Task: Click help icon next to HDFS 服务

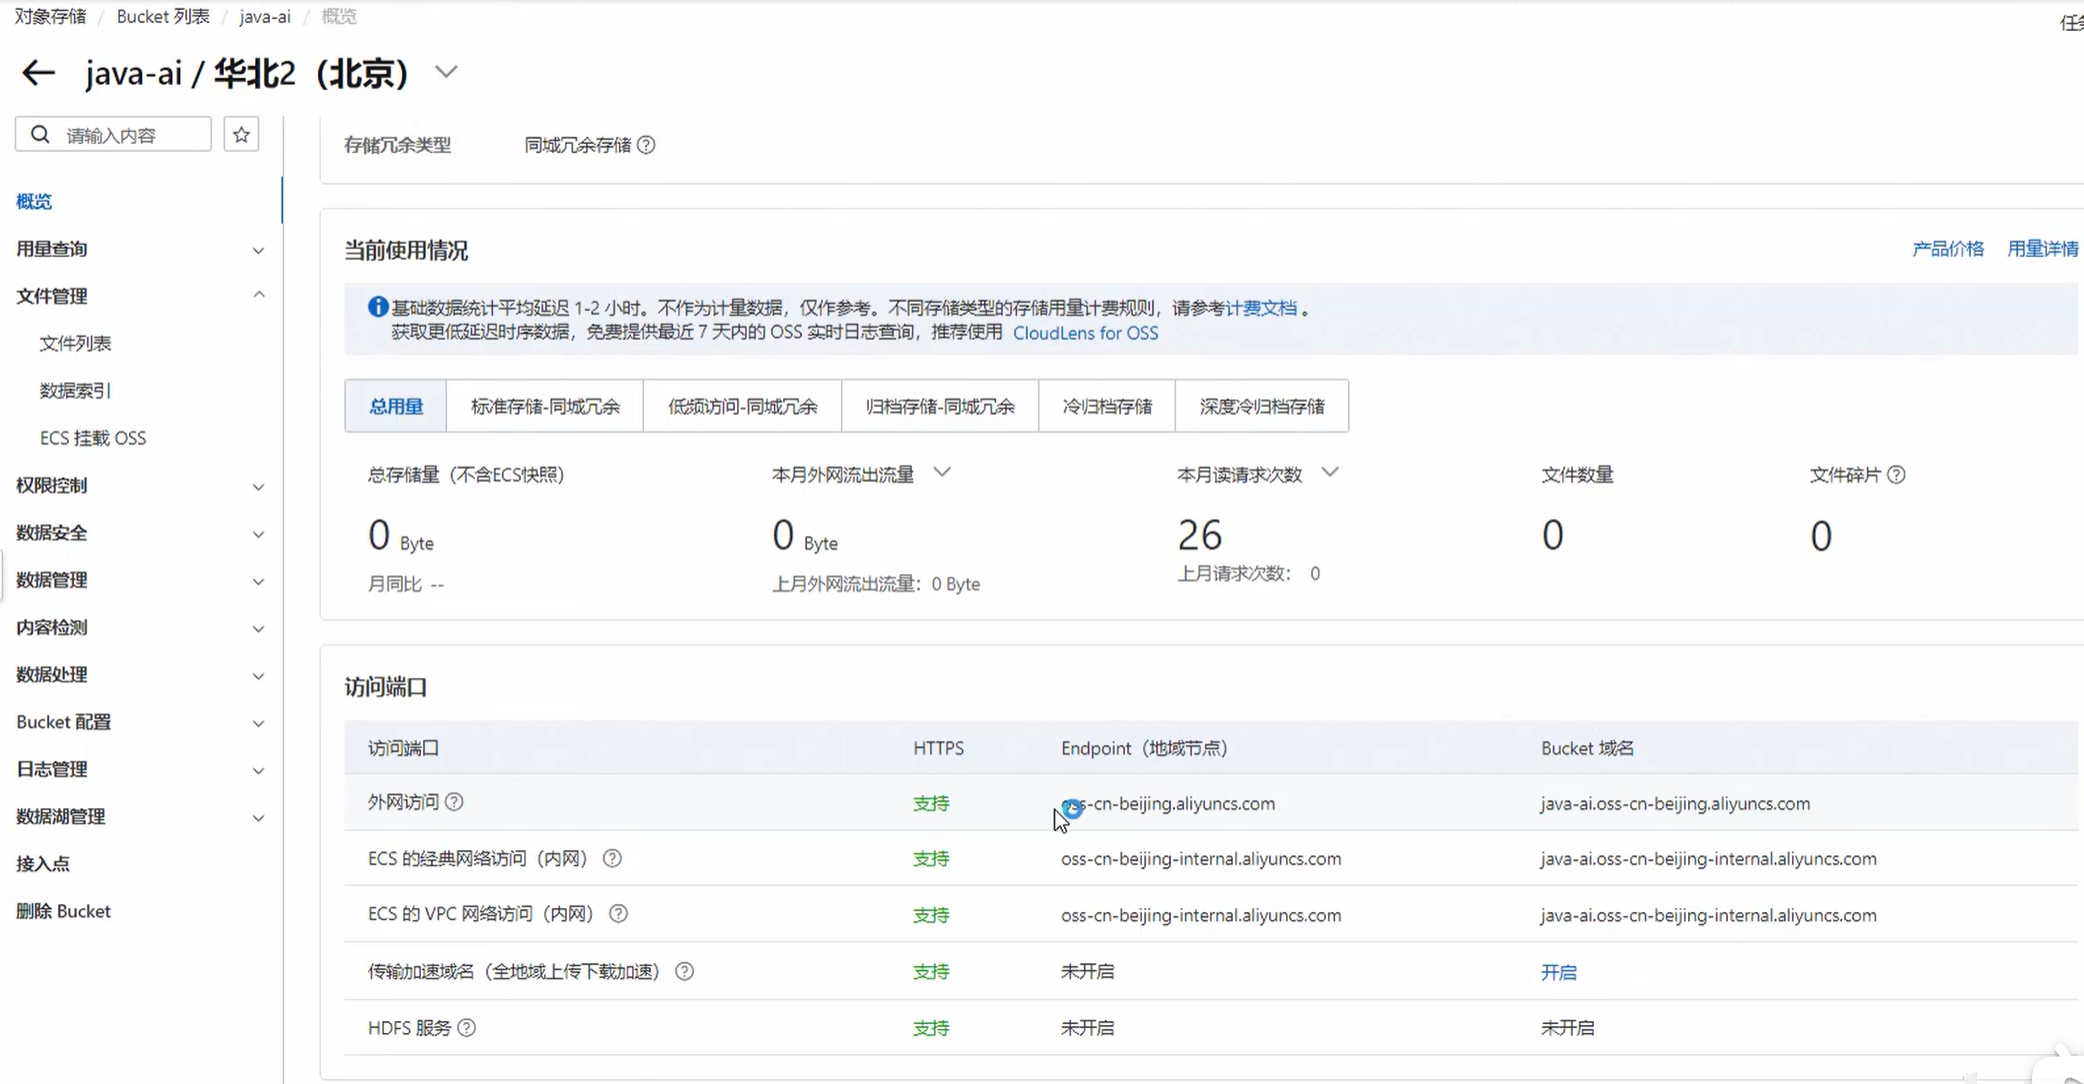Action: tap(466, 1028)
